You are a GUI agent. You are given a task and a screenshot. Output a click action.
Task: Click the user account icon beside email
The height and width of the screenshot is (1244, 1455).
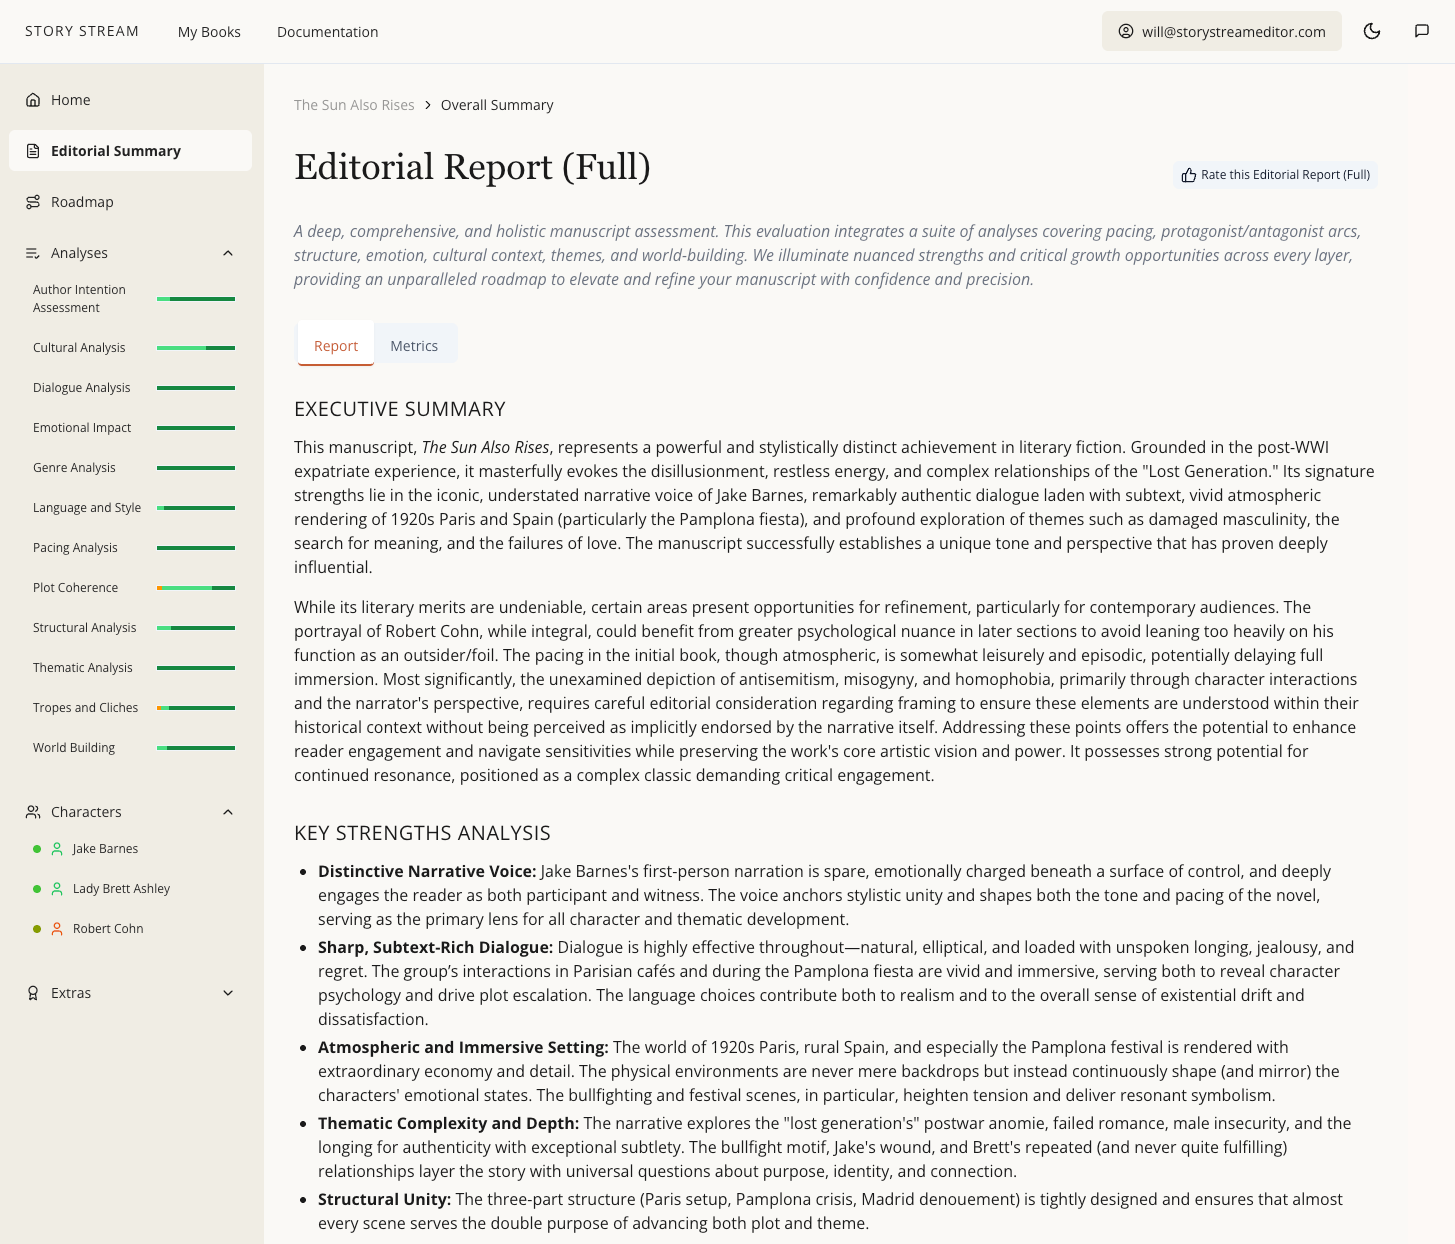click(x=1126, y=31)
